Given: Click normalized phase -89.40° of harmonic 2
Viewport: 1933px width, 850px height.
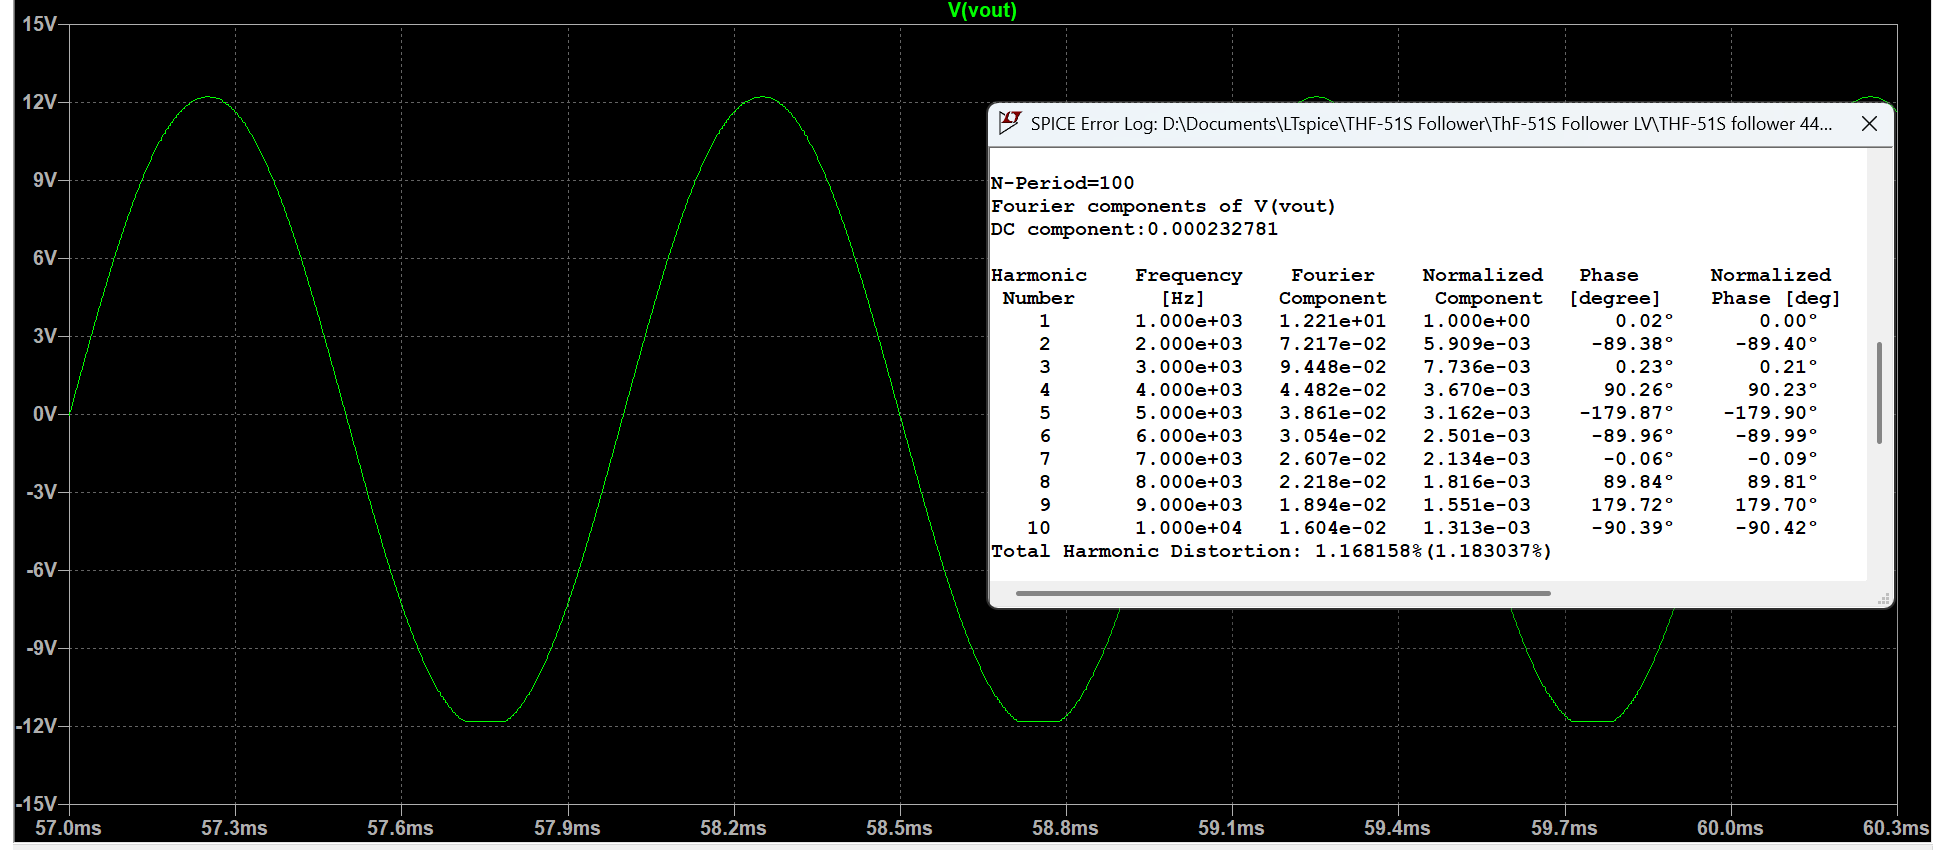Looking at the screenshot, I should point(1776,344).
